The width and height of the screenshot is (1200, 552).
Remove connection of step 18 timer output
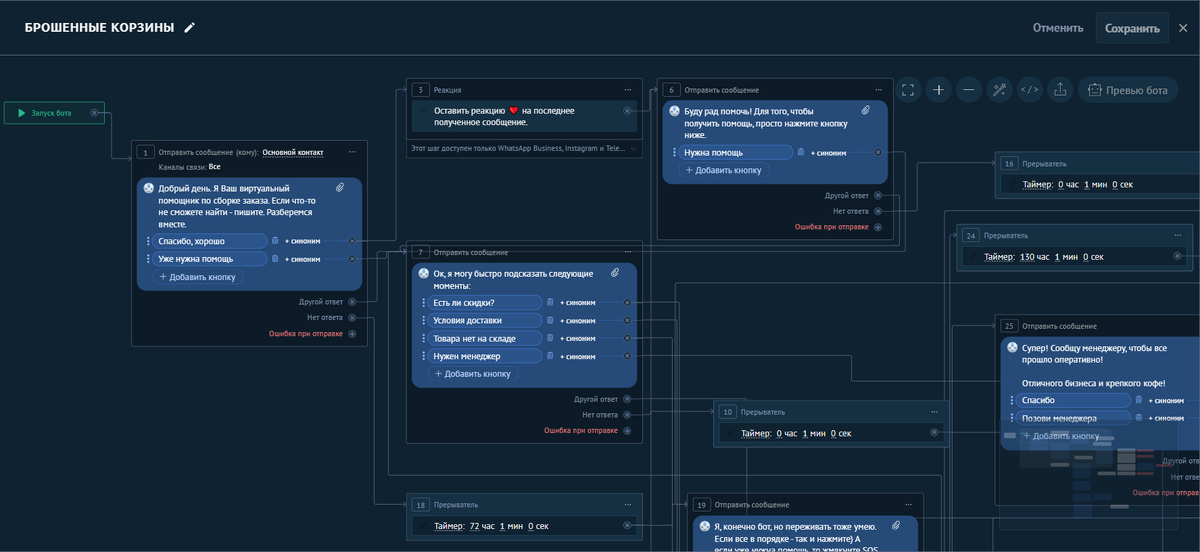[627, 525]
